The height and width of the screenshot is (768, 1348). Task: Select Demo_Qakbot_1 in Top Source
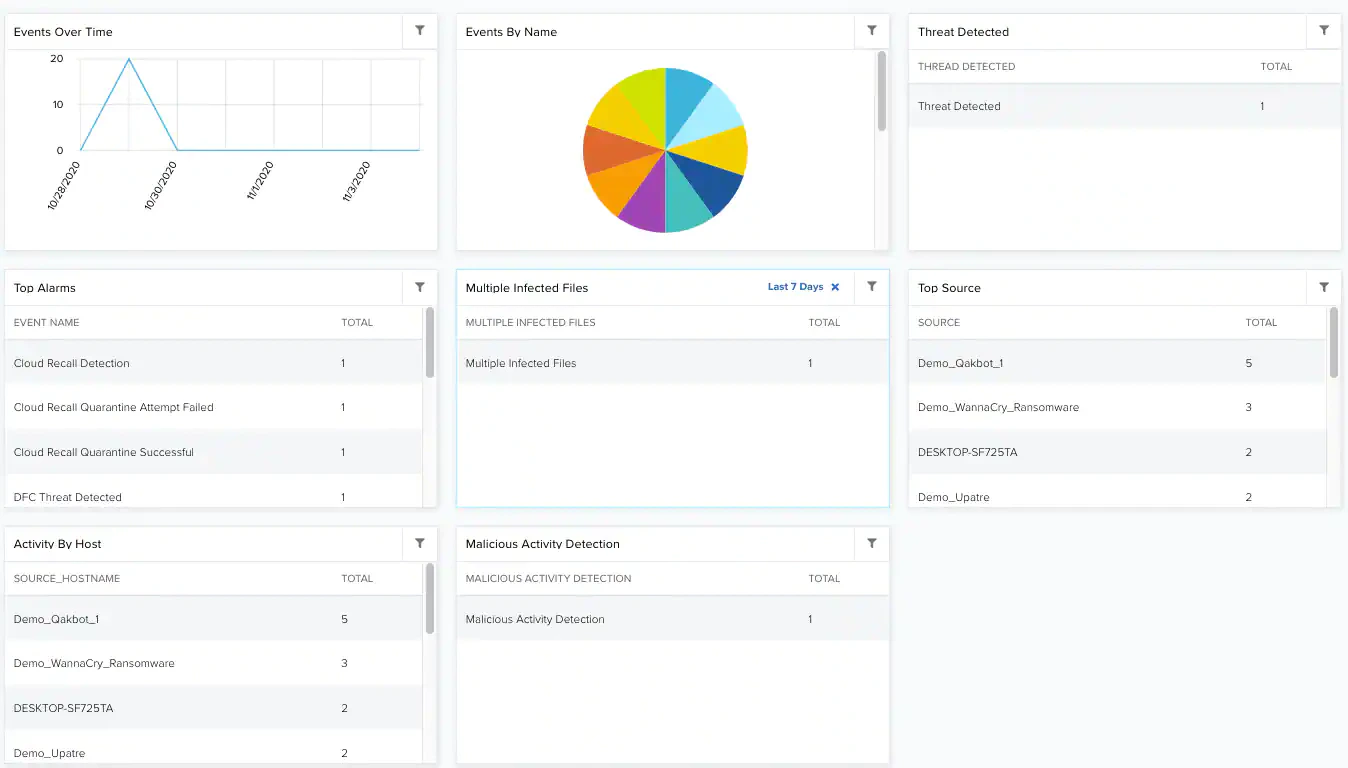(x=1118, y=363)
